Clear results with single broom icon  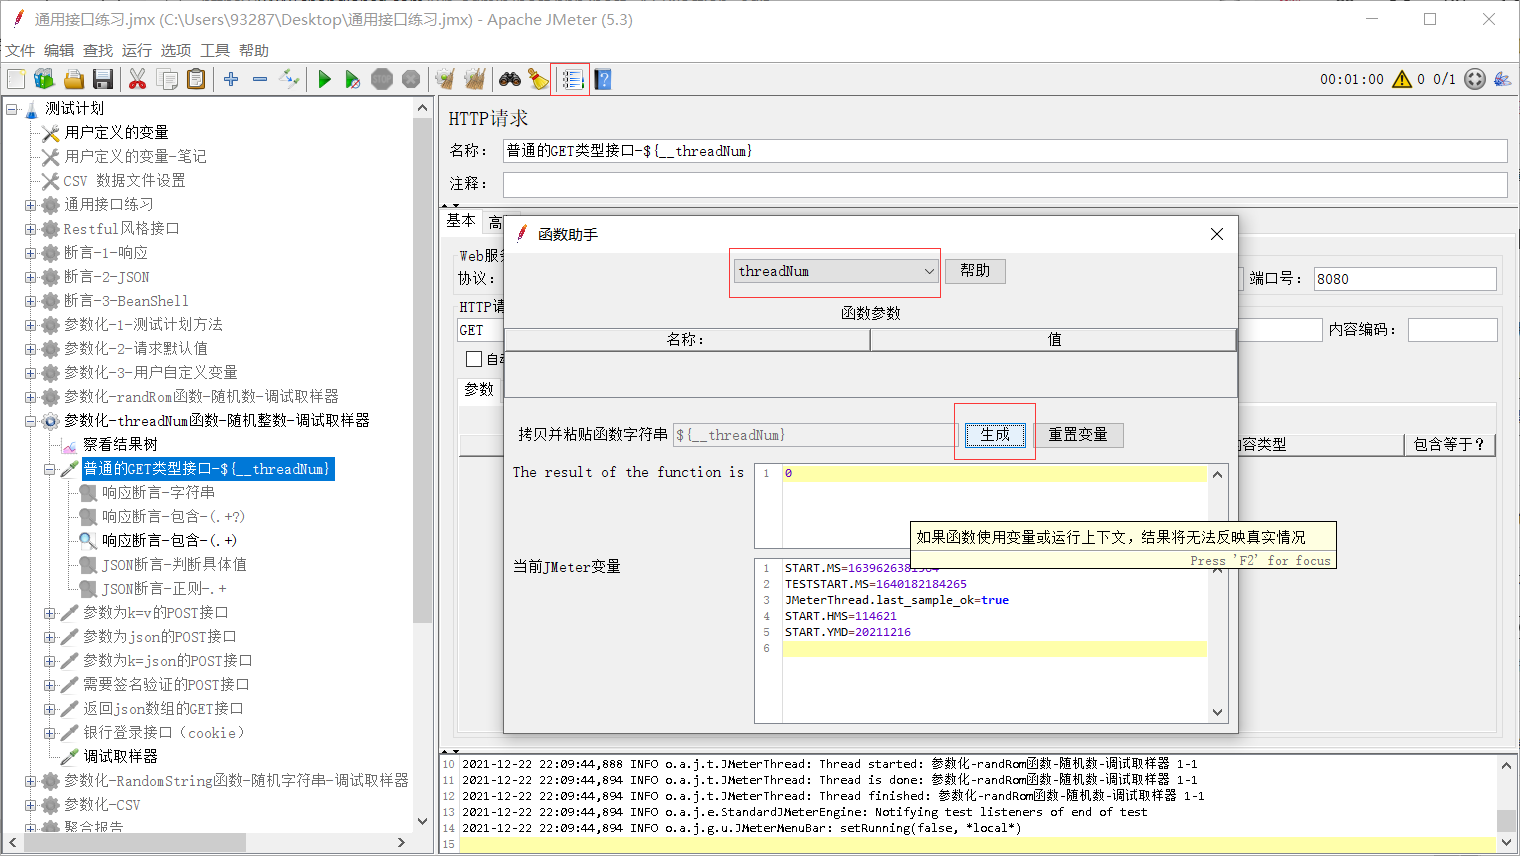point(445,79)
